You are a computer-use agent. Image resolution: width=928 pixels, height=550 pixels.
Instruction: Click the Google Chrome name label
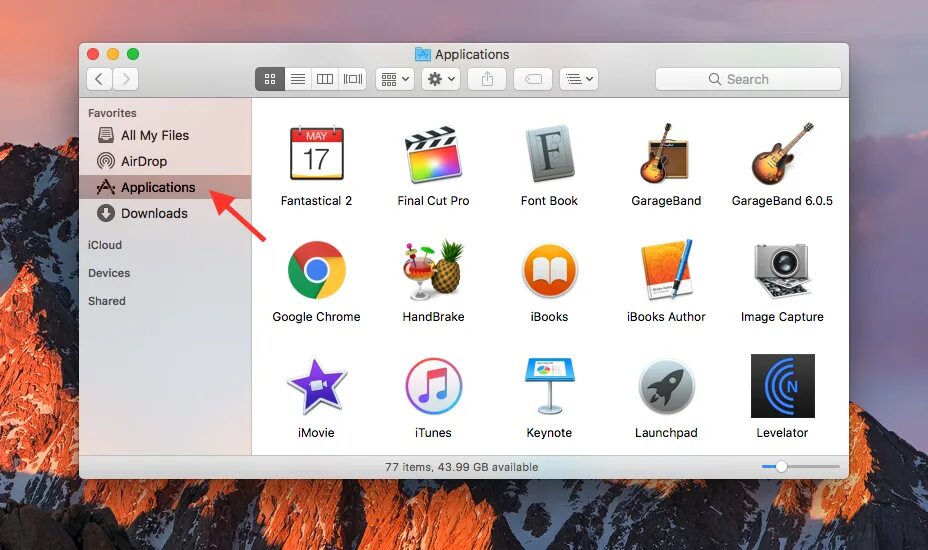click(317, 317)
